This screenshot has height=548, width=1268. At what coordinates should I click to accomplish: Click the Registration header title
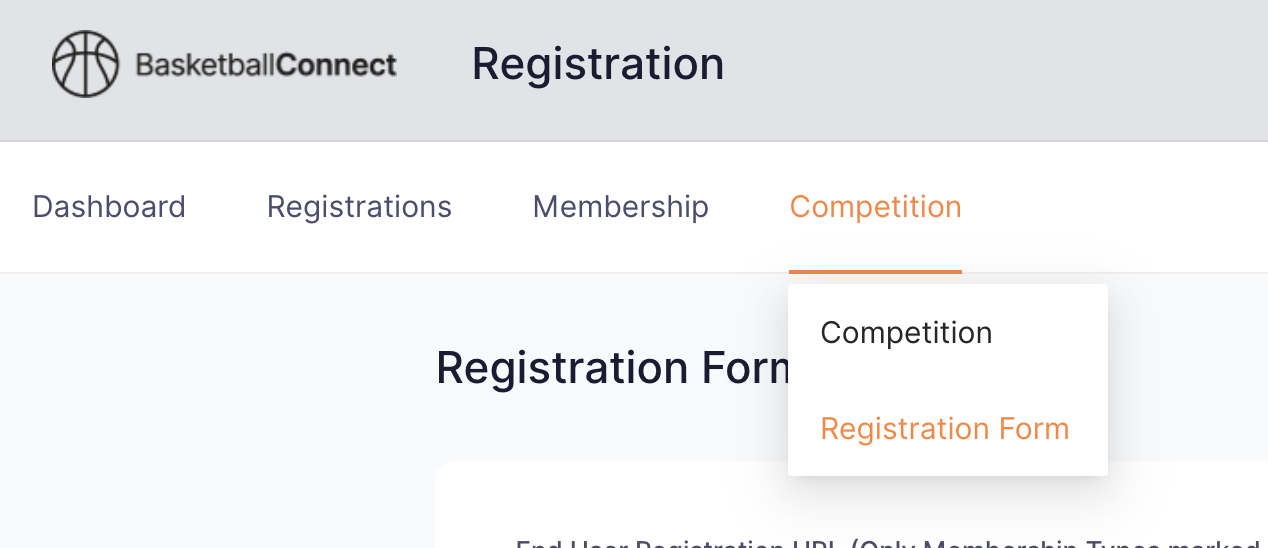tap(598, 64)
